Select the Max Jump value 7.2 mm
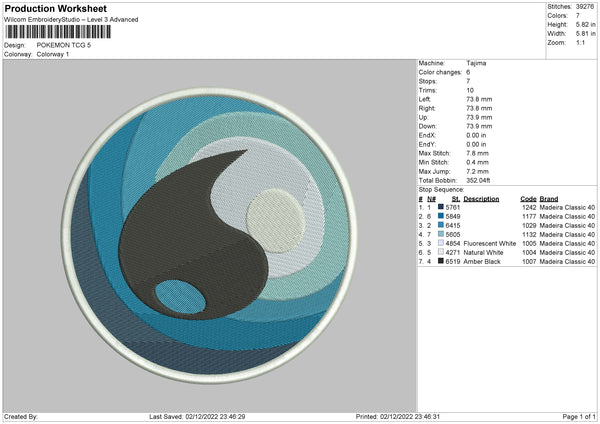This screenshot has height=424, width=600. [x=478, y=171]
